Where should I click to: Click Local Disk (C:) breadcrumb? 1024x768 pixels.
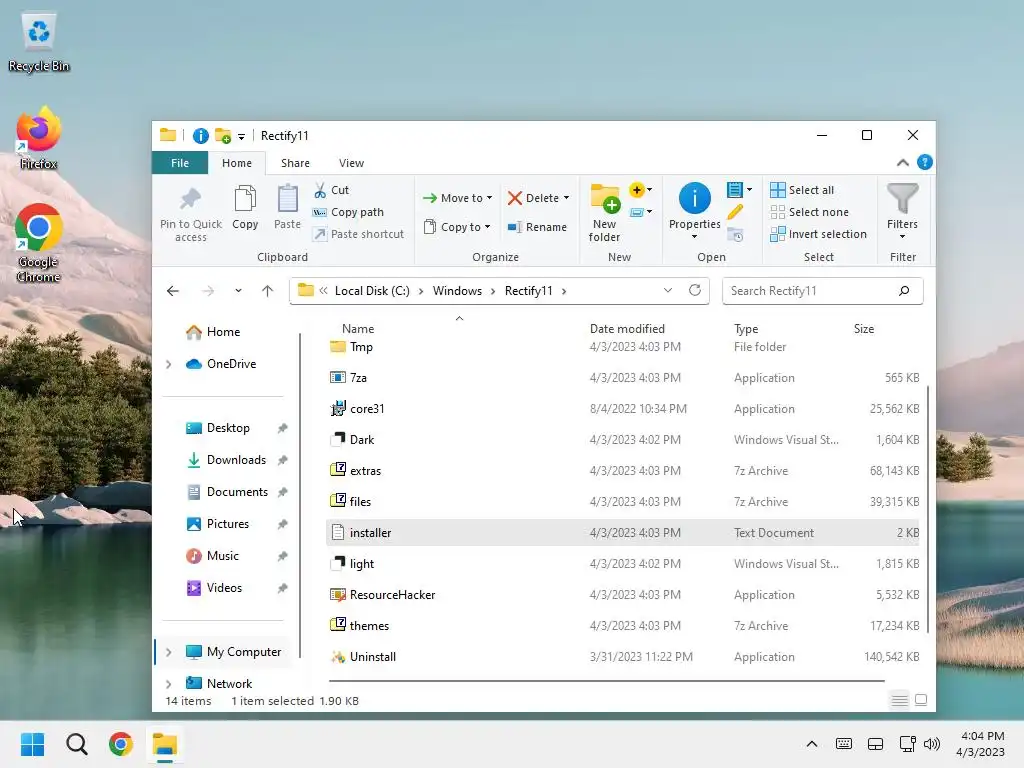point(372,291)
